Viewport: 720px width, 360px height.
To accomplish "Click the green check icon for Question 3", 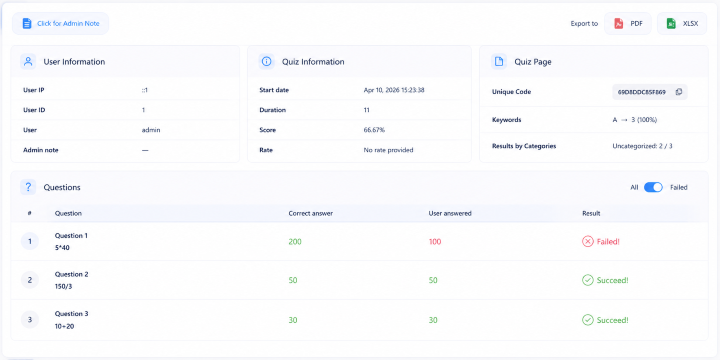I will pyautogui.click(x=587, y=320).
